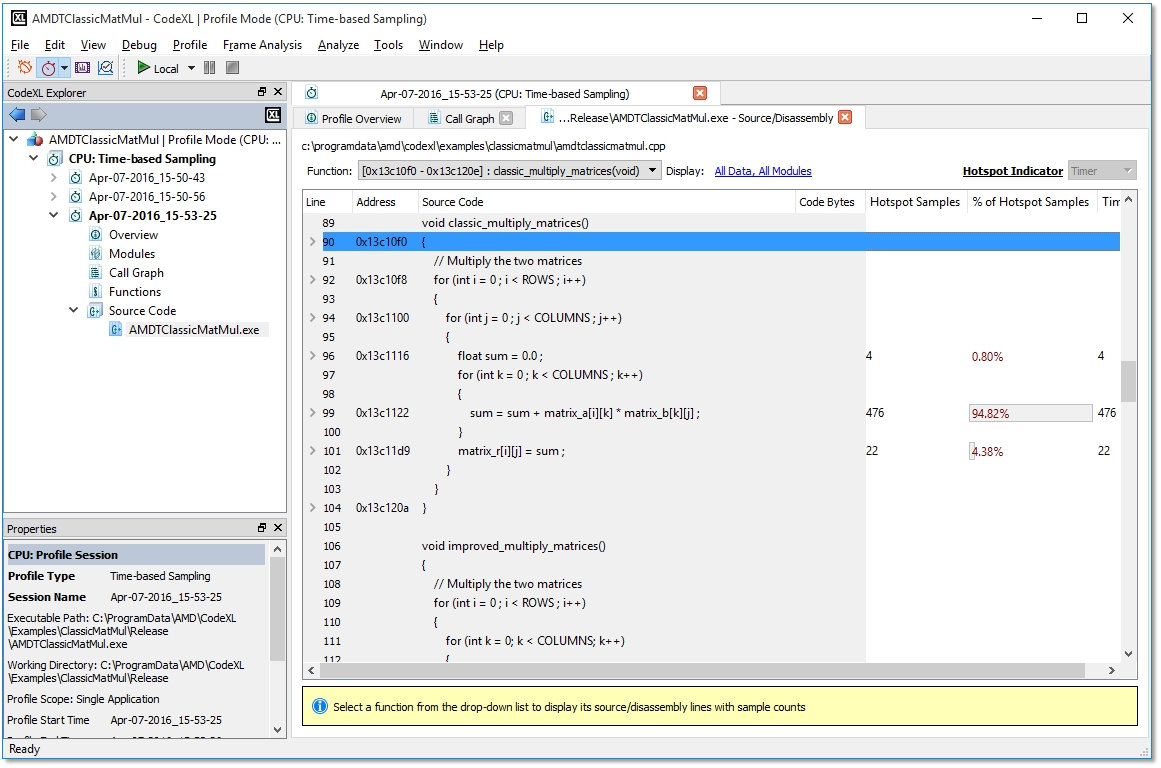
Task: Open Tools menu
Action: (x=388, y=44)
